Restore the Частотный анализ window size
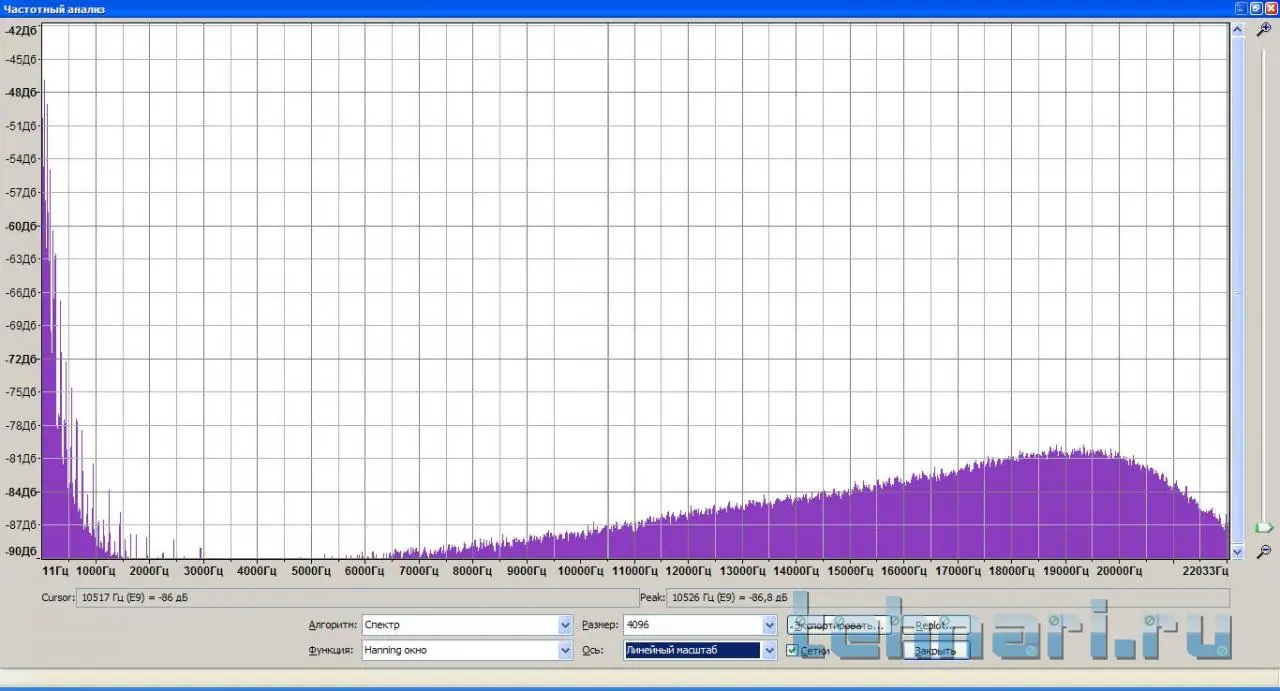This screenshot has width=1280, height=691. tap(1255, 8)
